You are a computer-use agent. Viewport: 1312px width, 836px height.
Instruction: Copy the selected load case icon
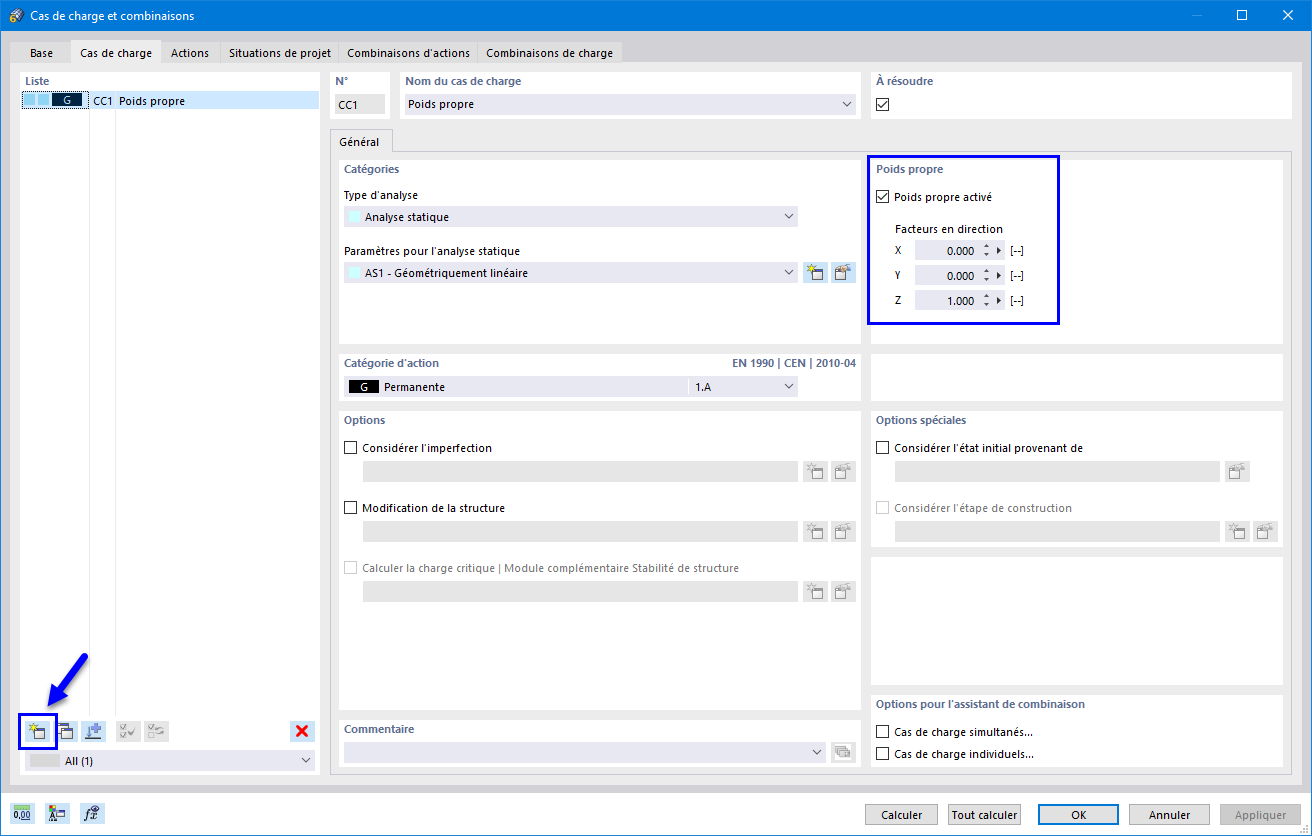pos(66,731)
